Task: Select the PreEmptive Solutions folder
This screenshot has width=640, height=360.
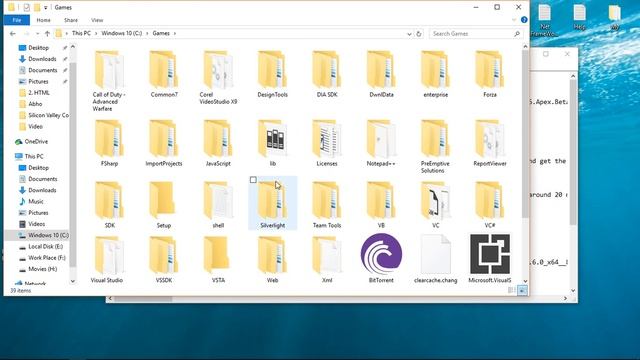Action: [x=436, y=146]
